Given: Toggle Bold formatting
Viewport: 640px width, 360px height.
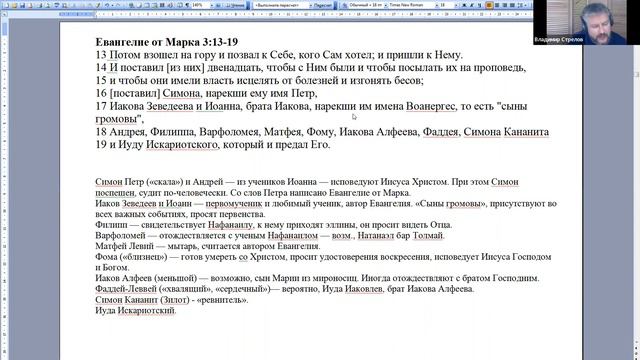Looking at the screenshot, I should click(x=464, y=5).
